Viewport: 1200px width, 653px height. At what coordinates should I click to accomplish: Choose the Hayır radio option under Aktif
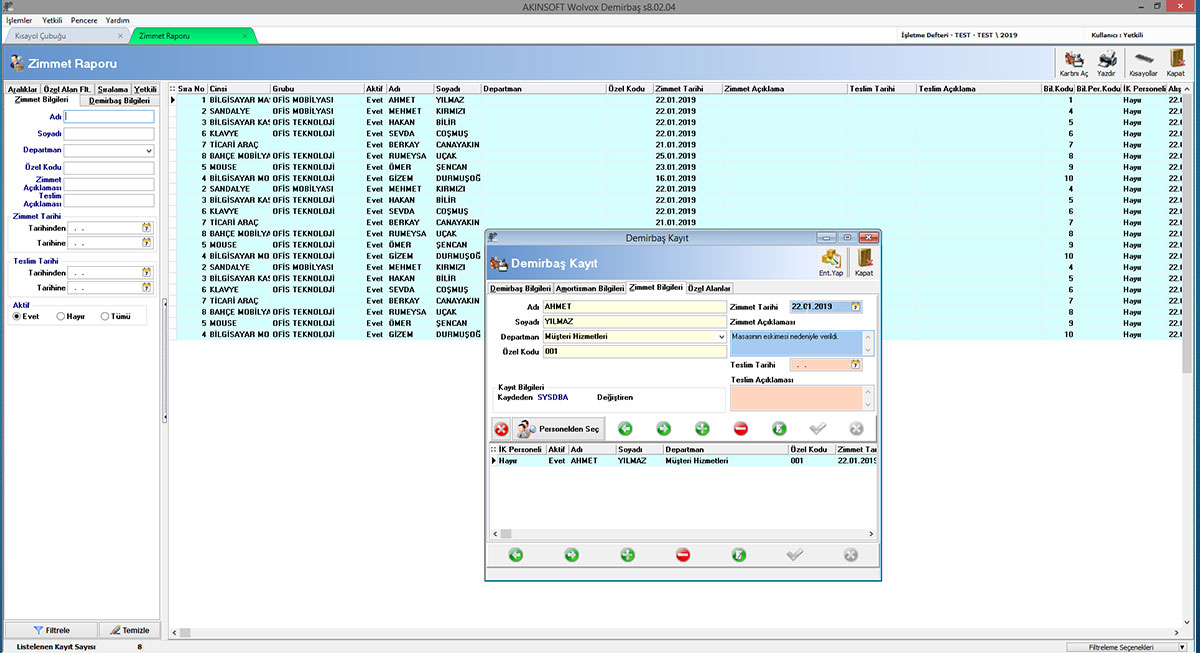click(x=61, y=316)
